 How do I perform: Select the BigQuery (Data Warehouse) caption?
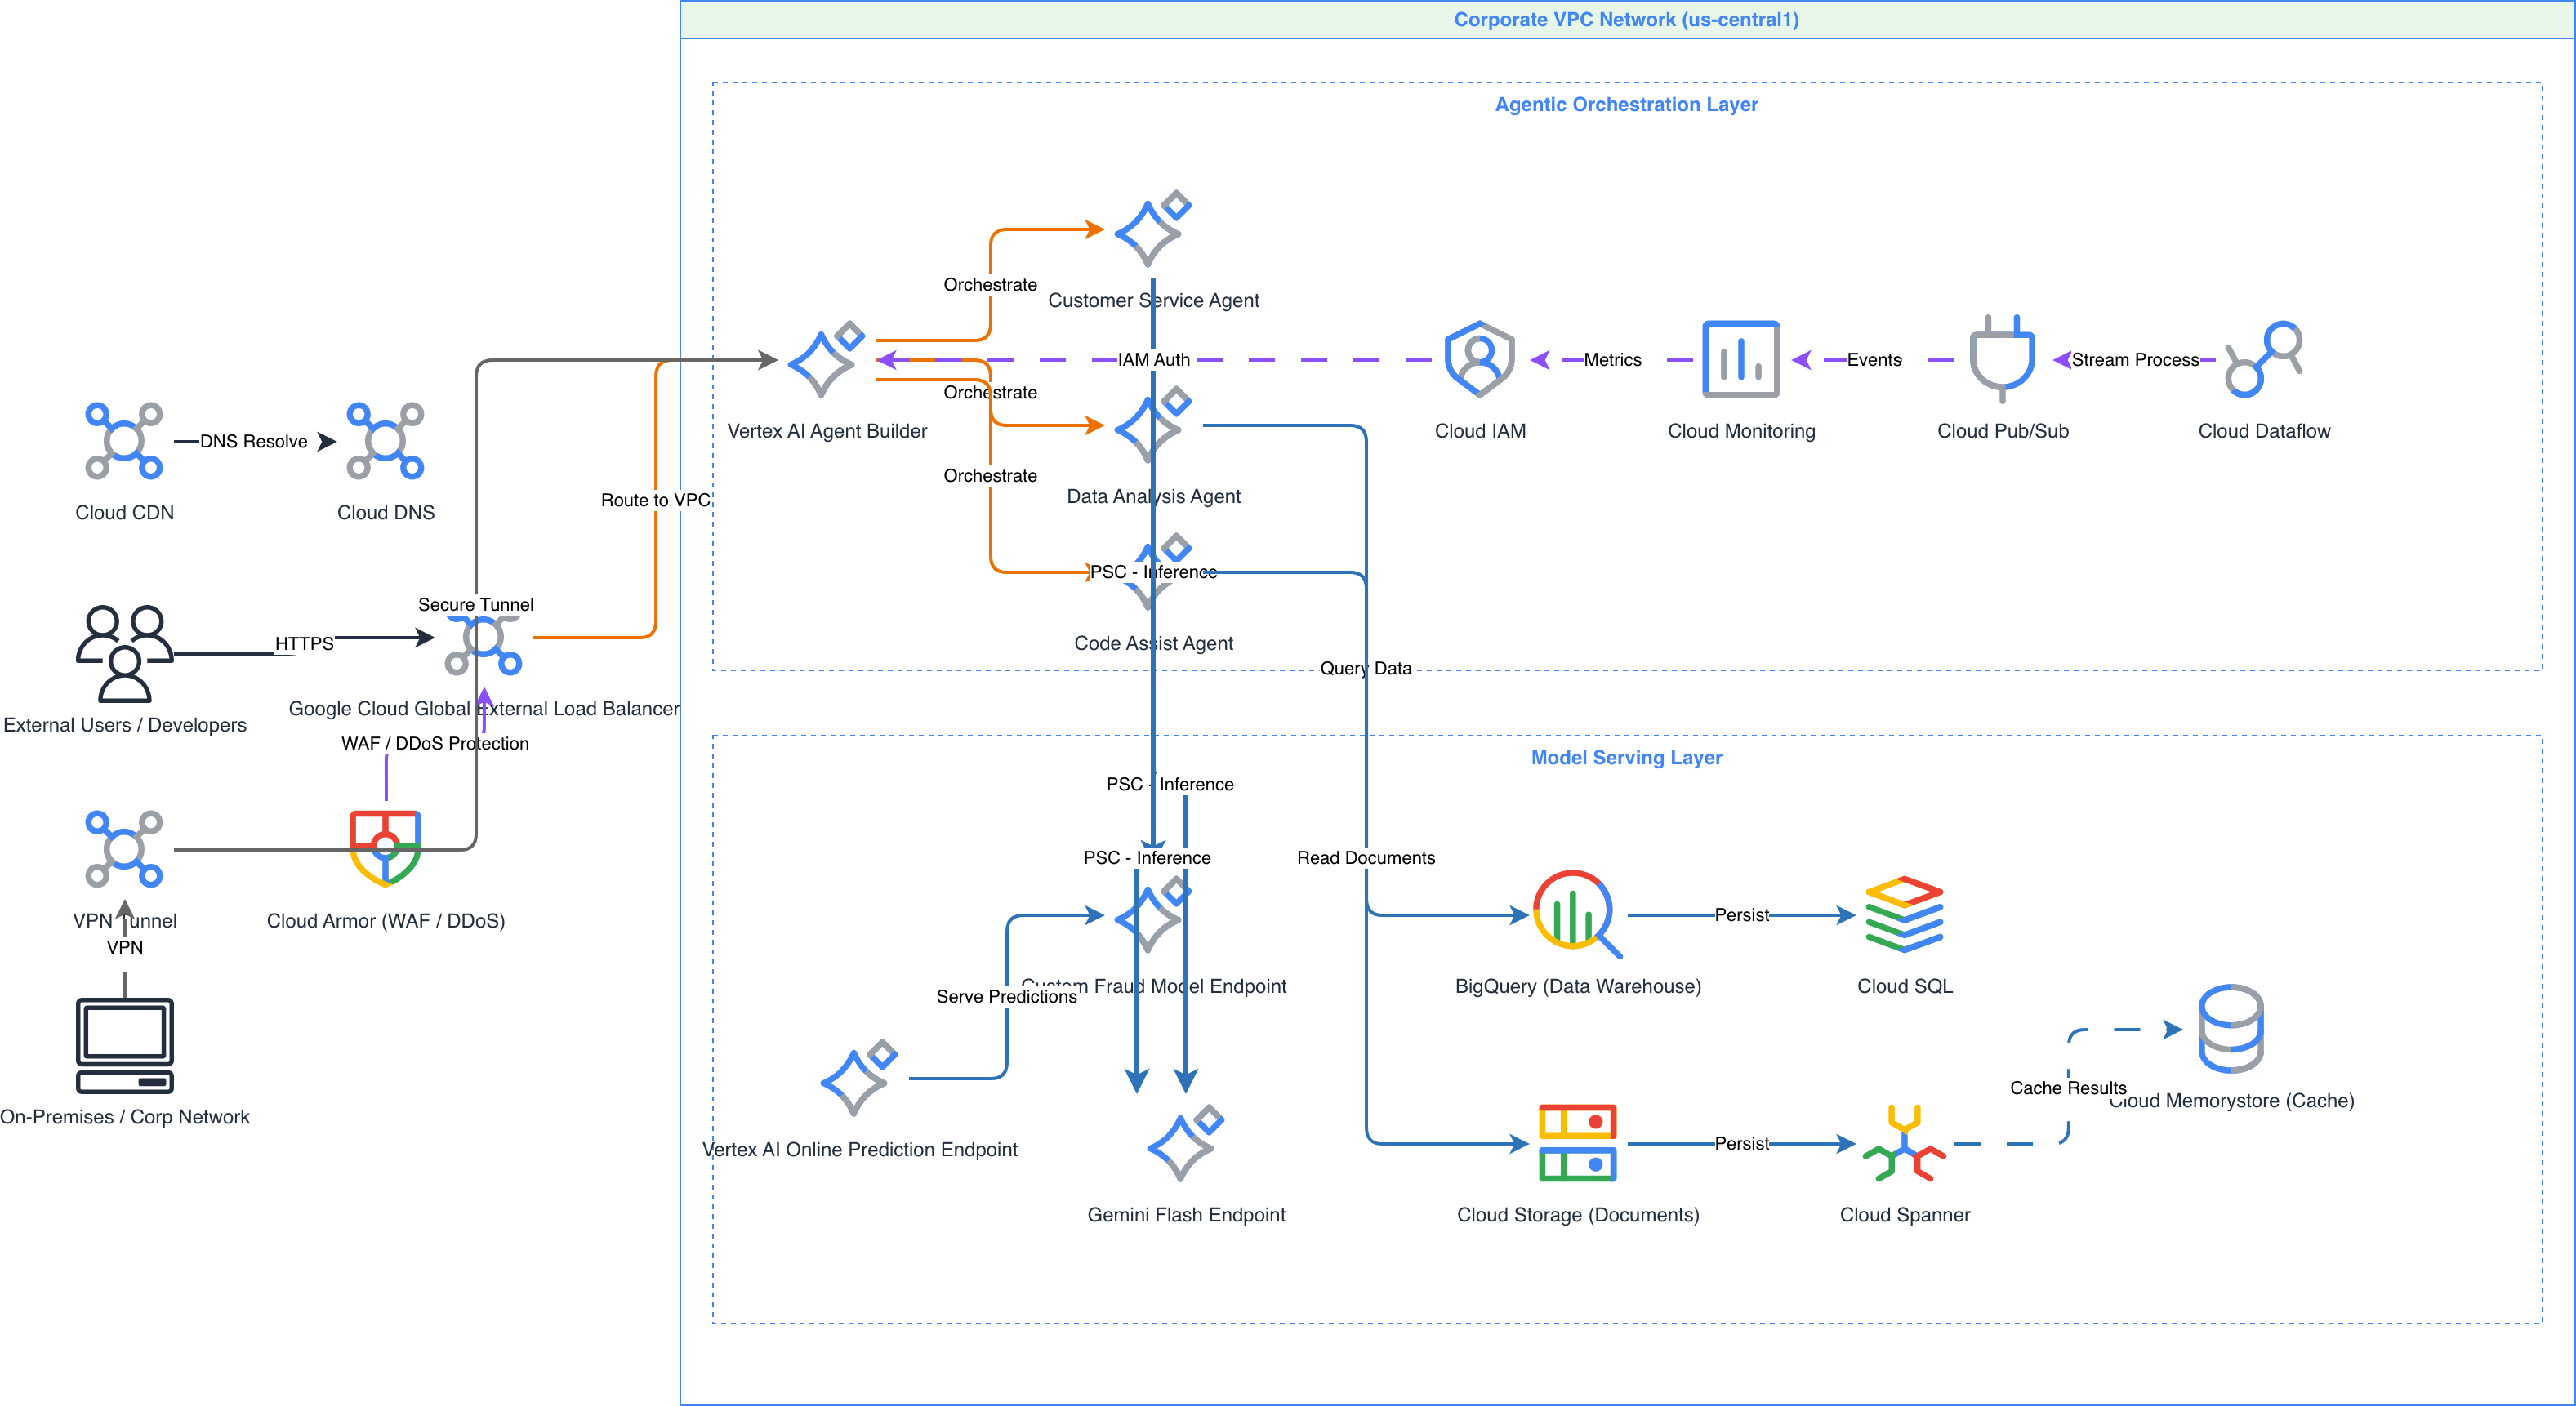click(1578, 986)
